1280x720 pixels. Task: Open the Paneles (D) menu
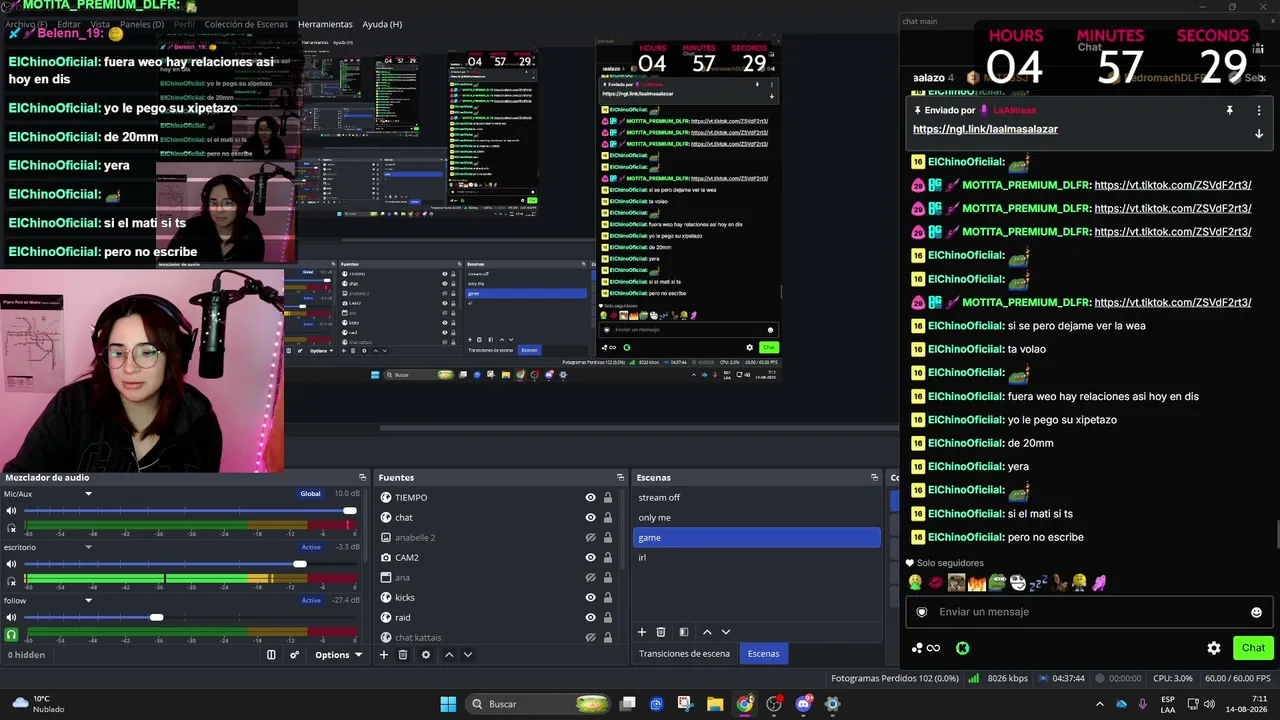click(141, 24)
